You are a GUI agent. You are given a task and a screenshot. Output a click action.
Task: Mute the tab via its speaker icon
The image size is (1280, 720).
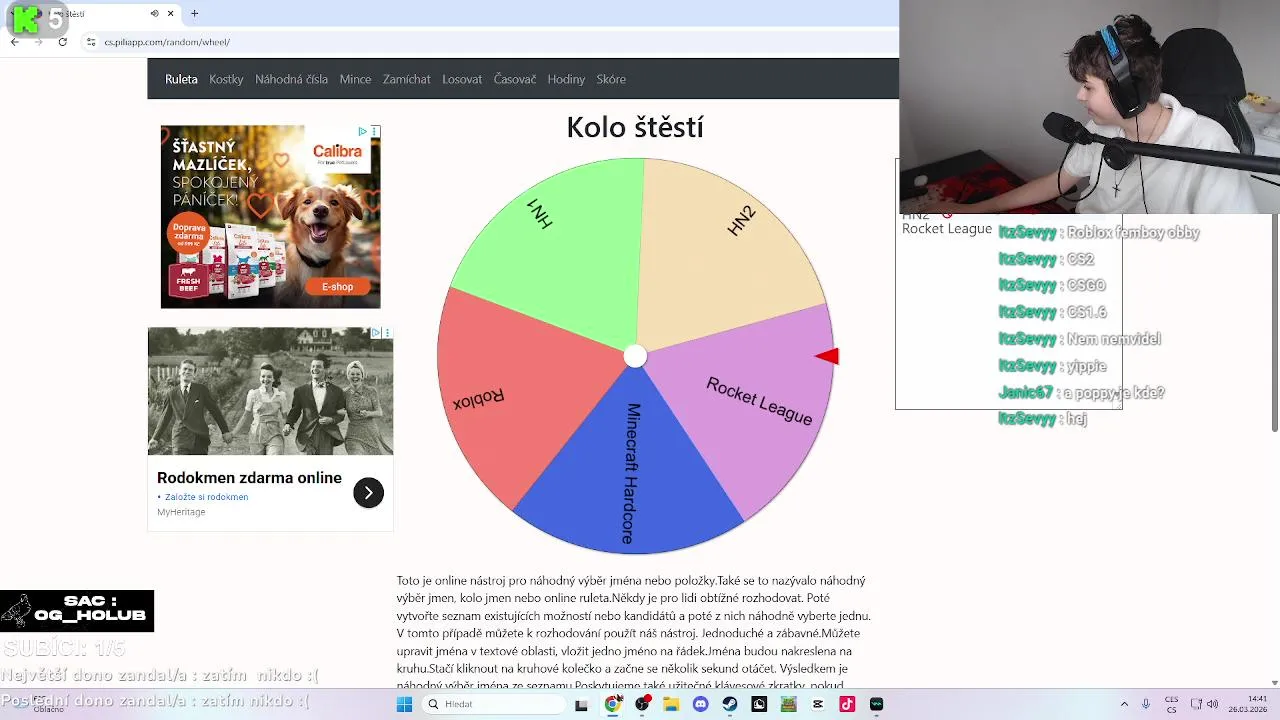[154, 13]
